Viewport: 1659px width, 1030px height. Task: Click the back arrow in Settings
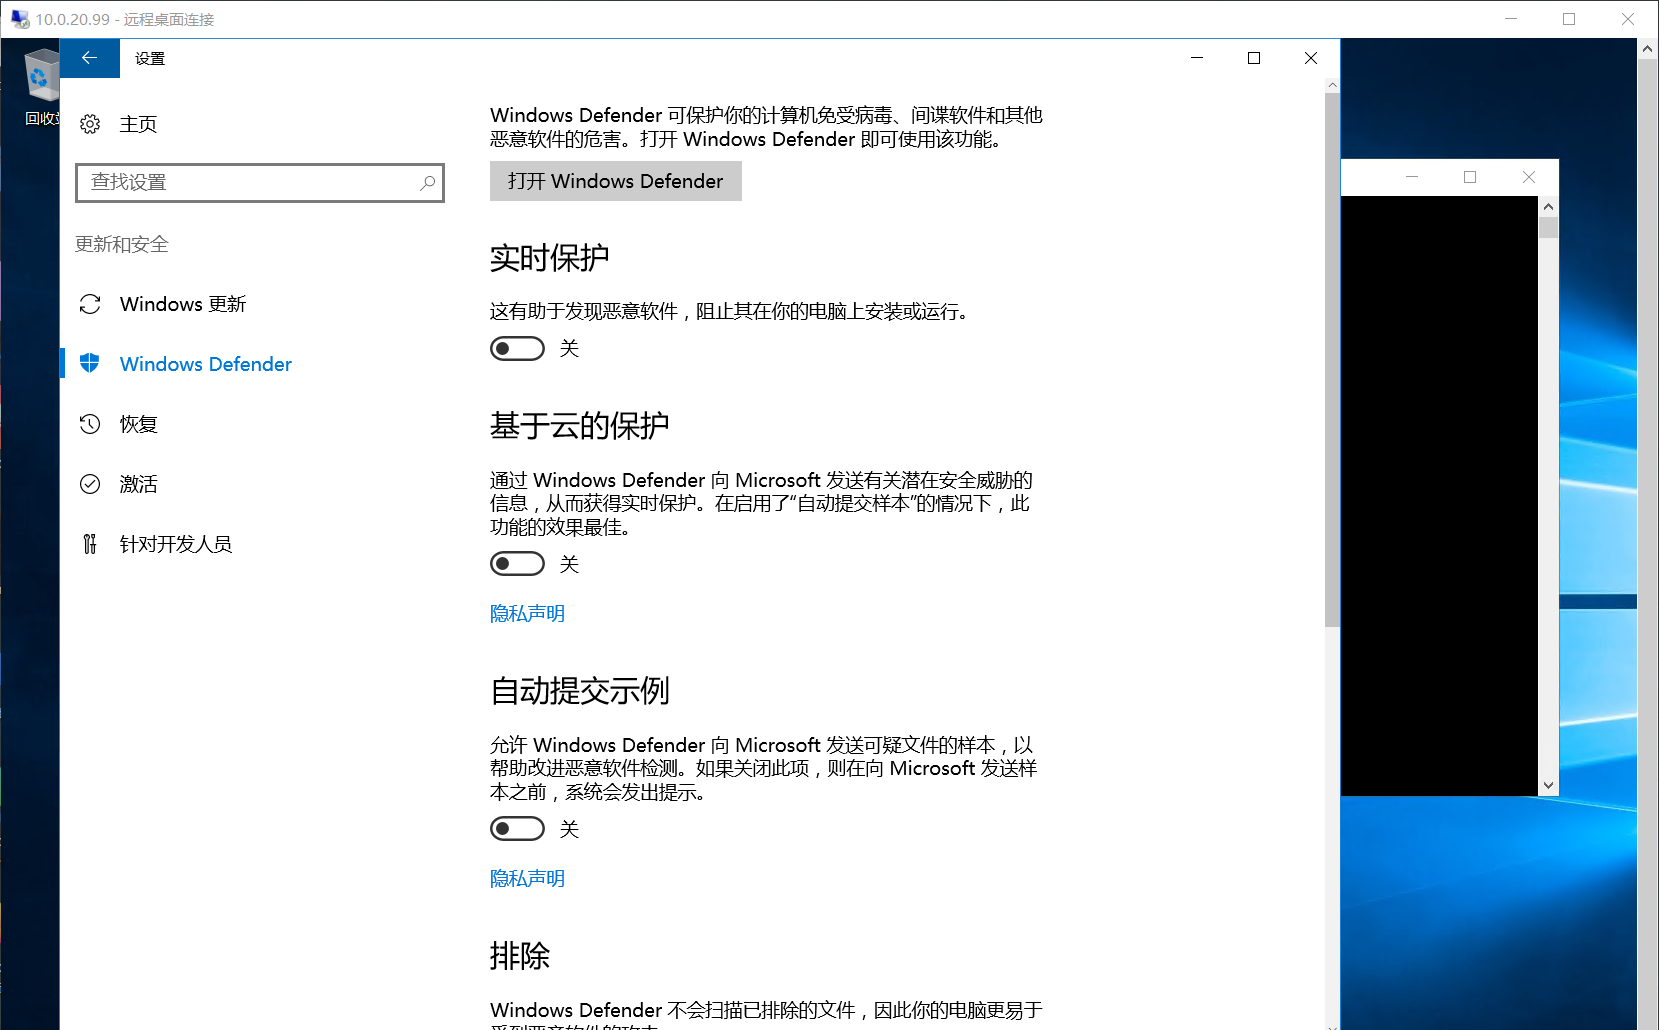89,58
